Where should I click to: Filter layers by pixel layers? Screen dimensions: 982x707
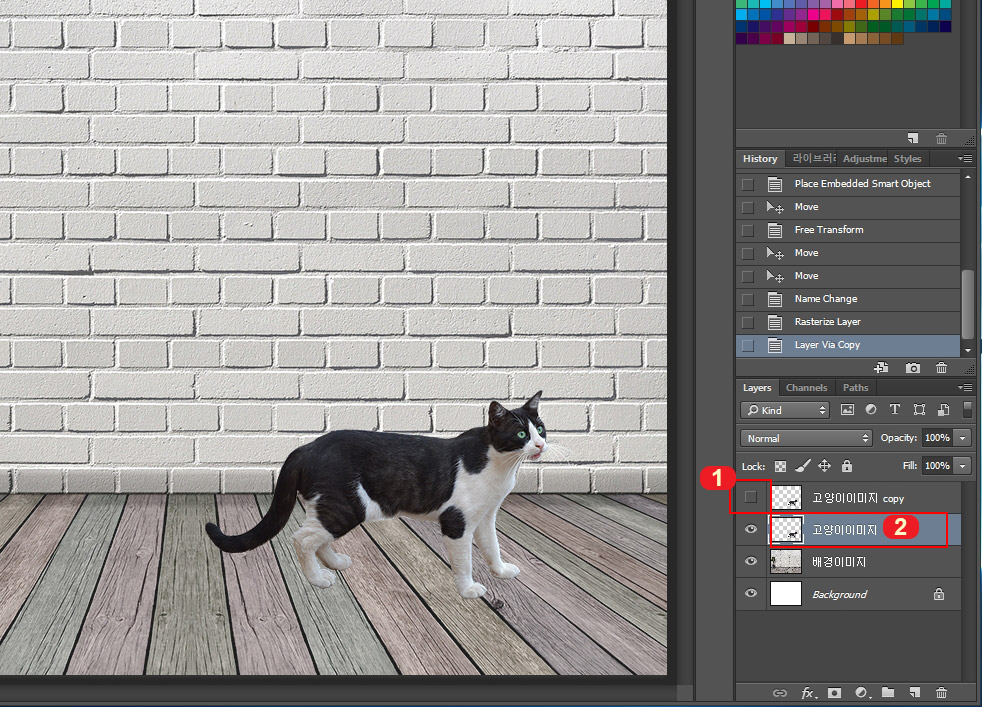847,410
